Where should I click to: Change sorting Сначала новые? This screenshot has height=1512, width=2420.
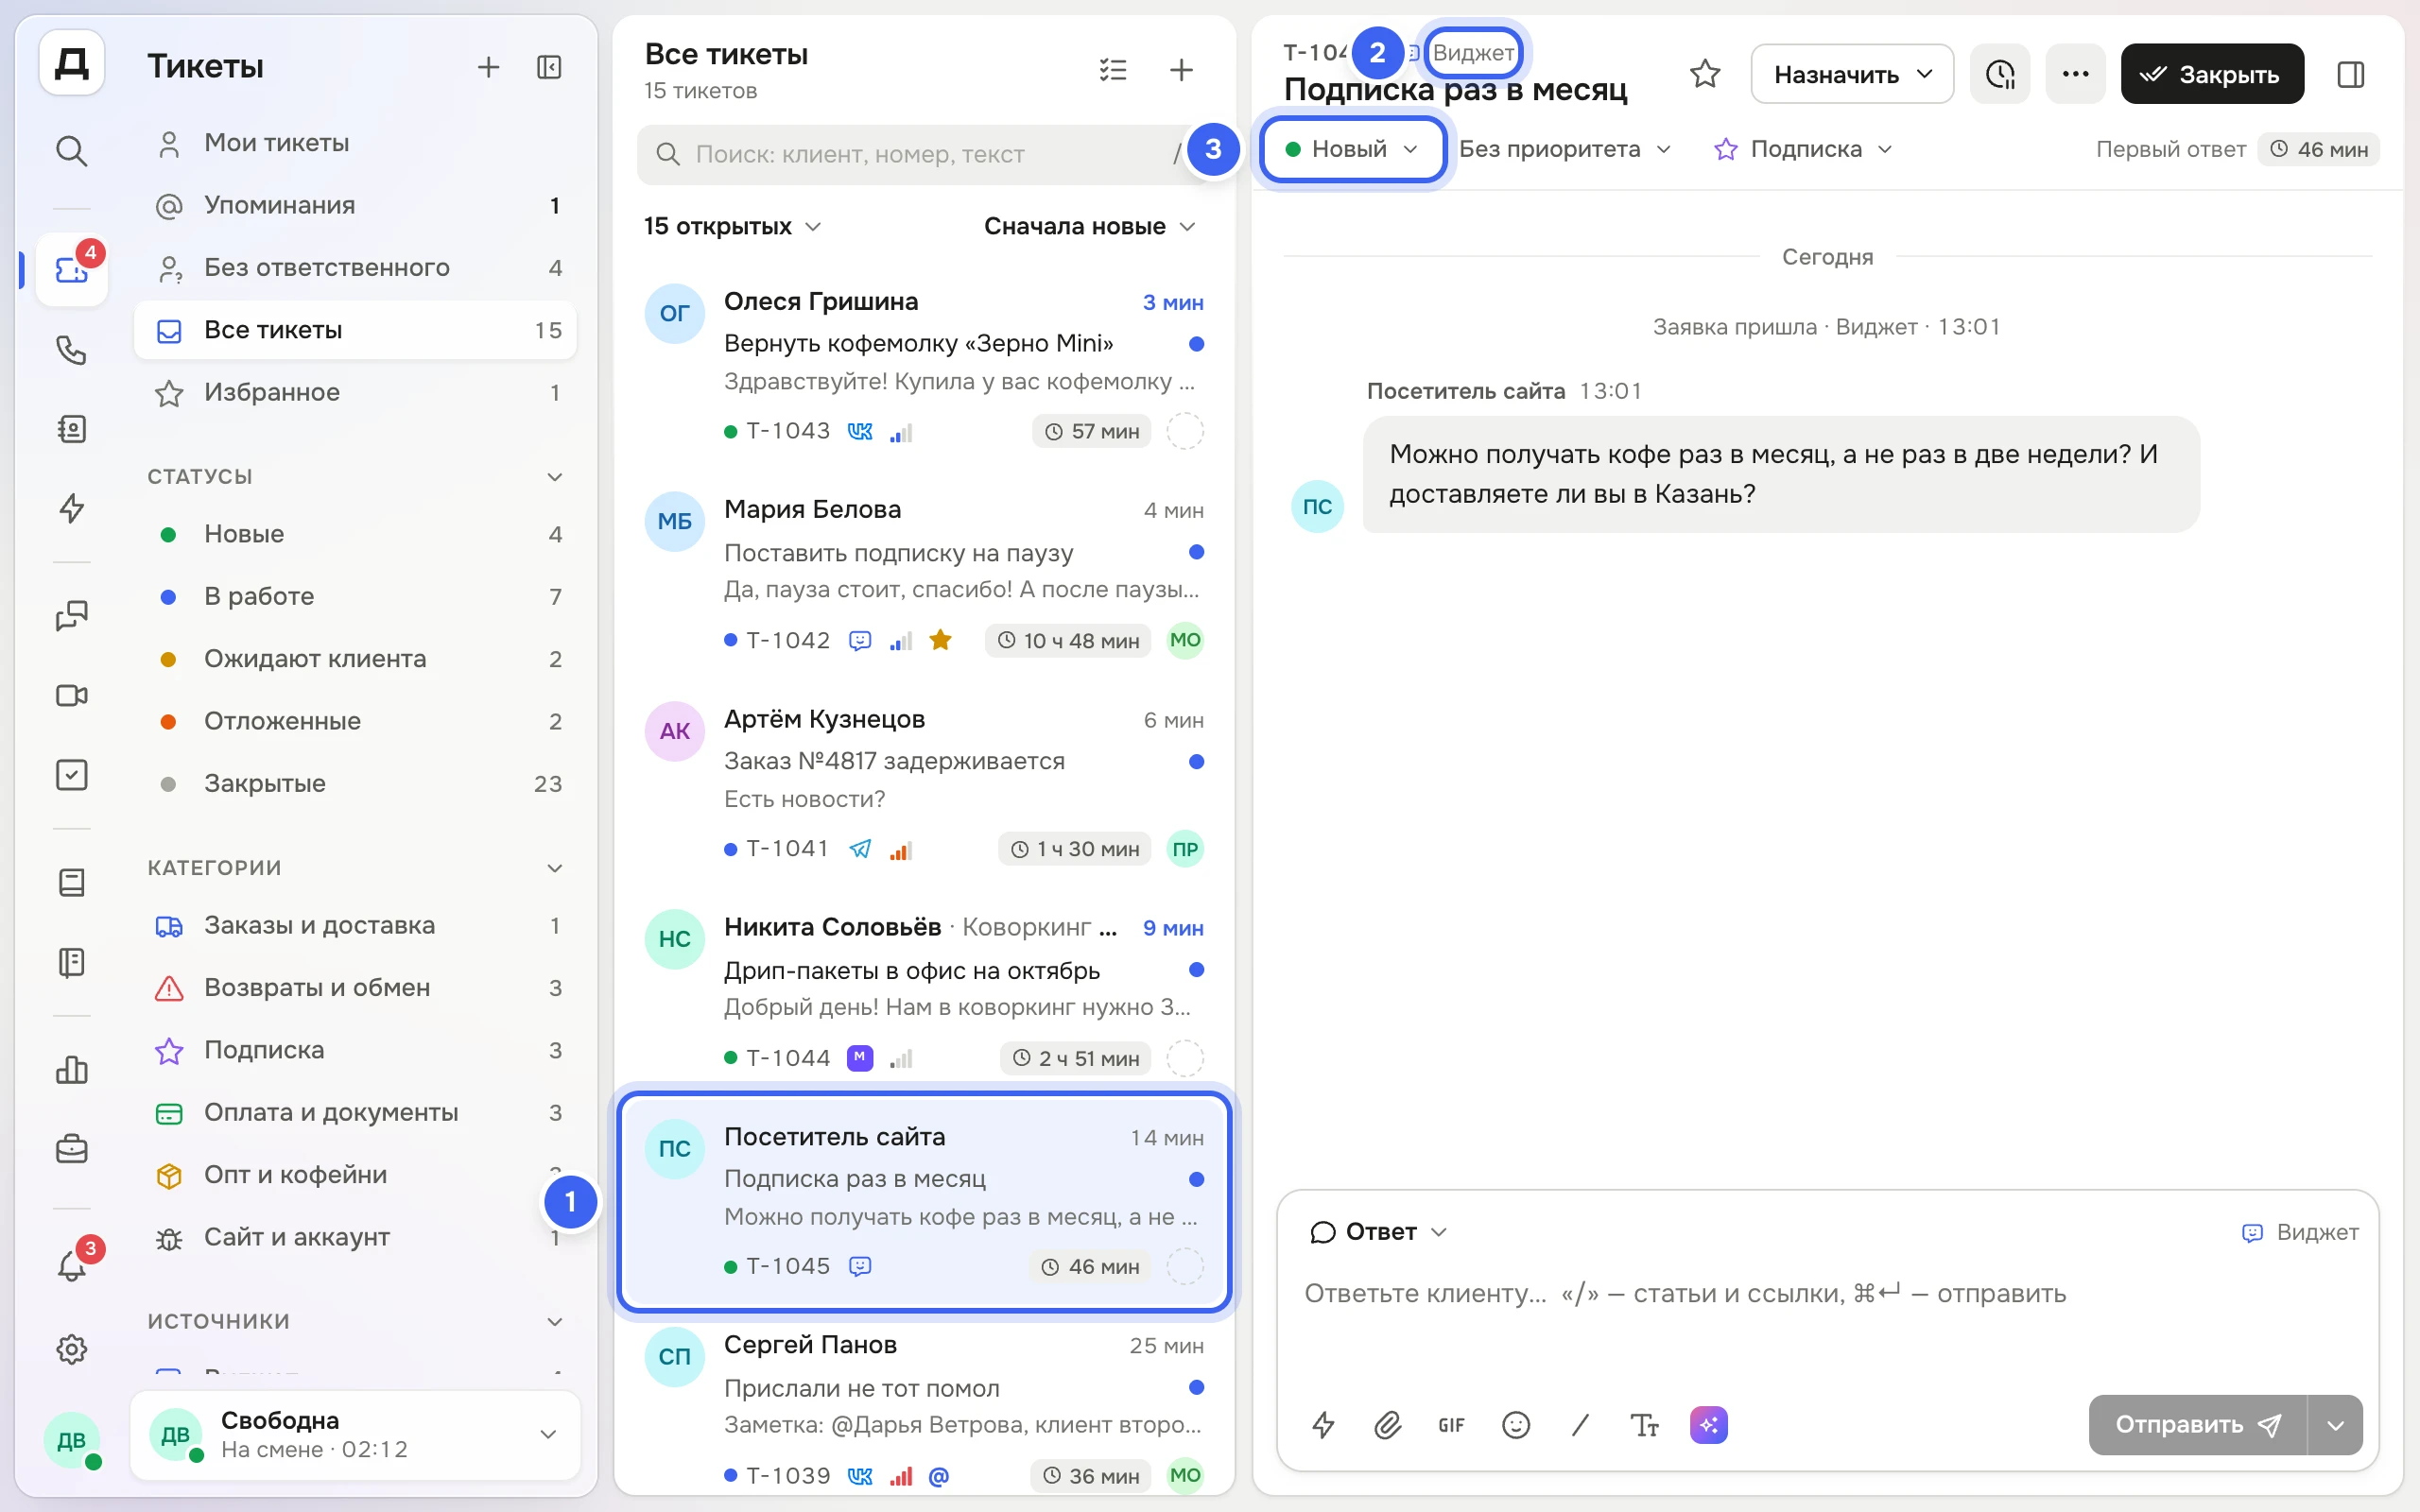[1090, 226]
